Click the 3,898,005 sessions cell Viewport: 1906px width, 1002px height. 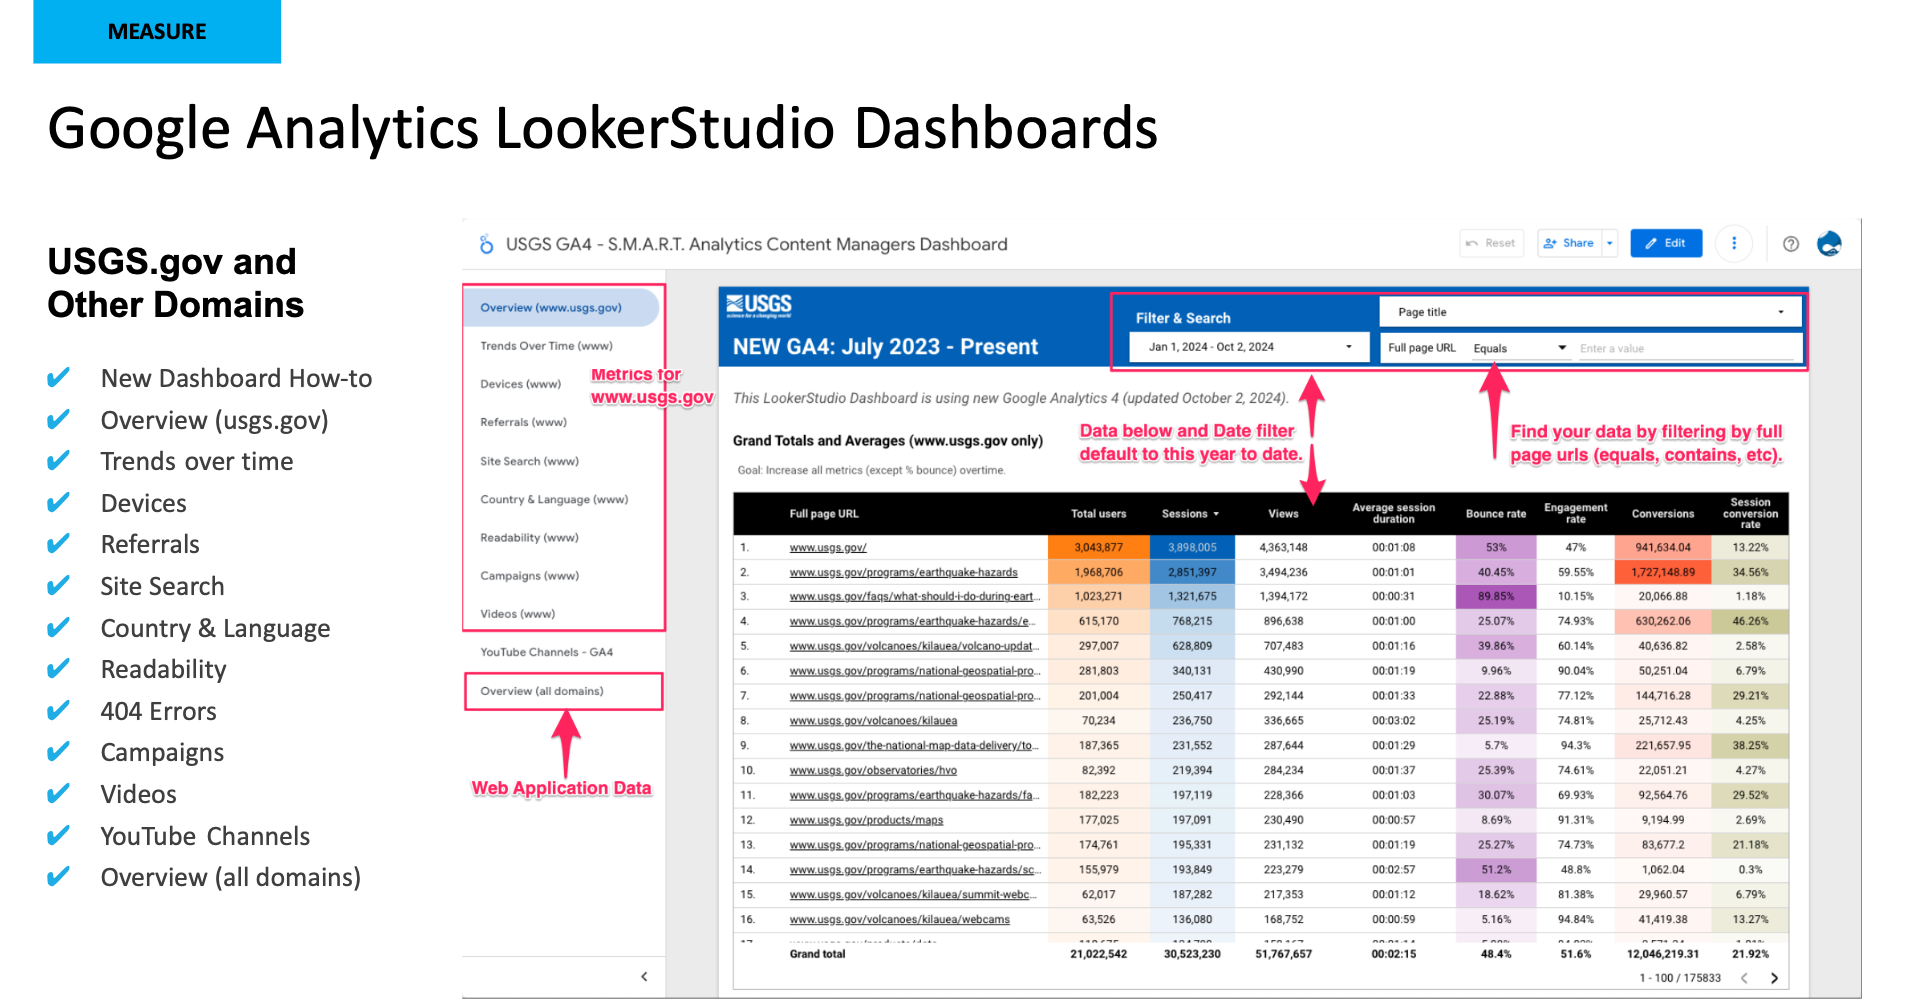pyautogui.click(x=1192, y=548)
